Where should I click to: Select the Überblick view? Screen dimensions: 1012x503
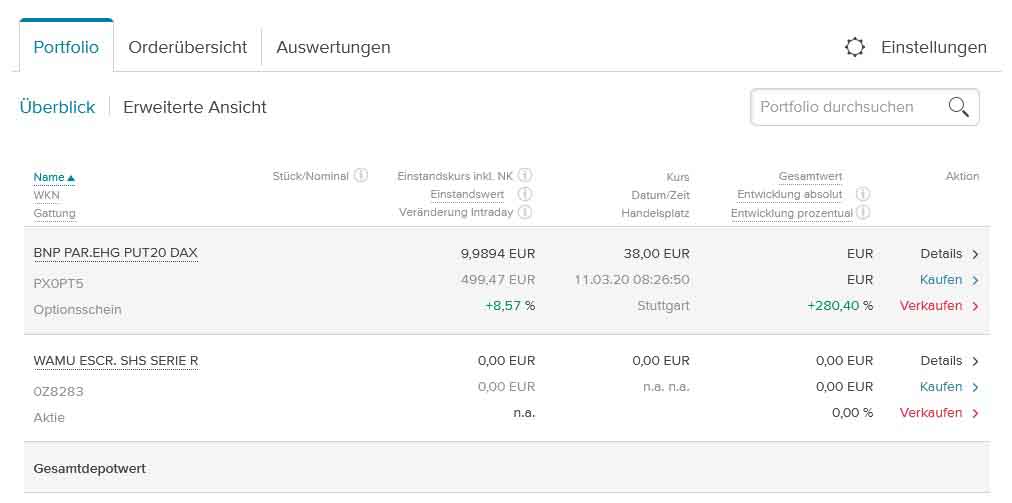click(x=57, y=107)
